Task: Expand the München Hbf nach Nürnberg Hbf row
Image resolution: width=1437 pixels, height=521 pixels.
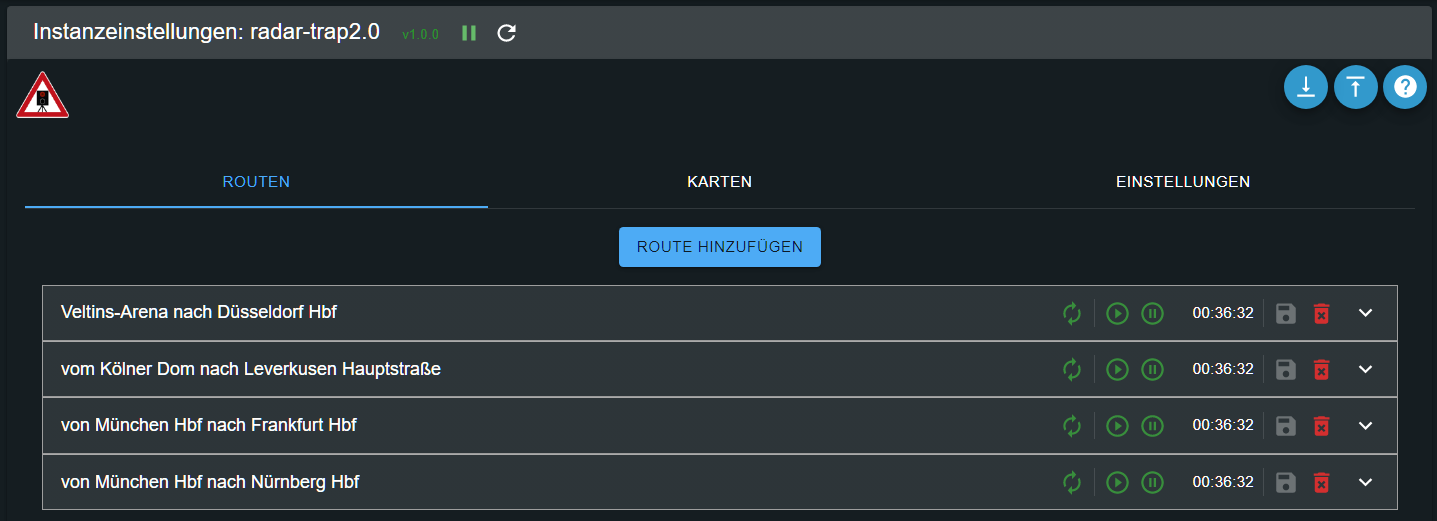Action: coord(1366,483)
